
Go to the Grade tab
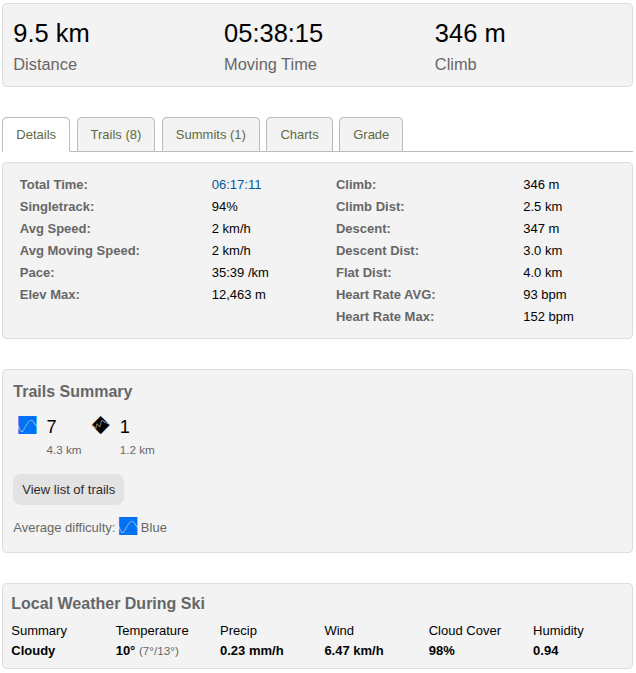(371, 135)
